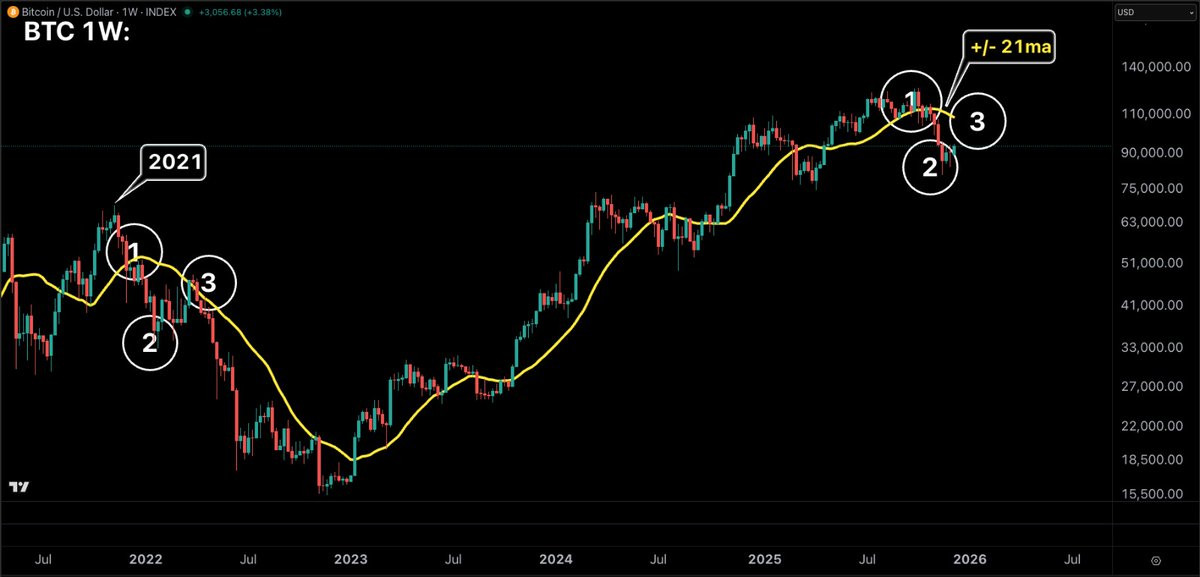Click the 63,000.00 price axis label
The height and width of the screenshot is (577, 1200).
coord(1154,223)
